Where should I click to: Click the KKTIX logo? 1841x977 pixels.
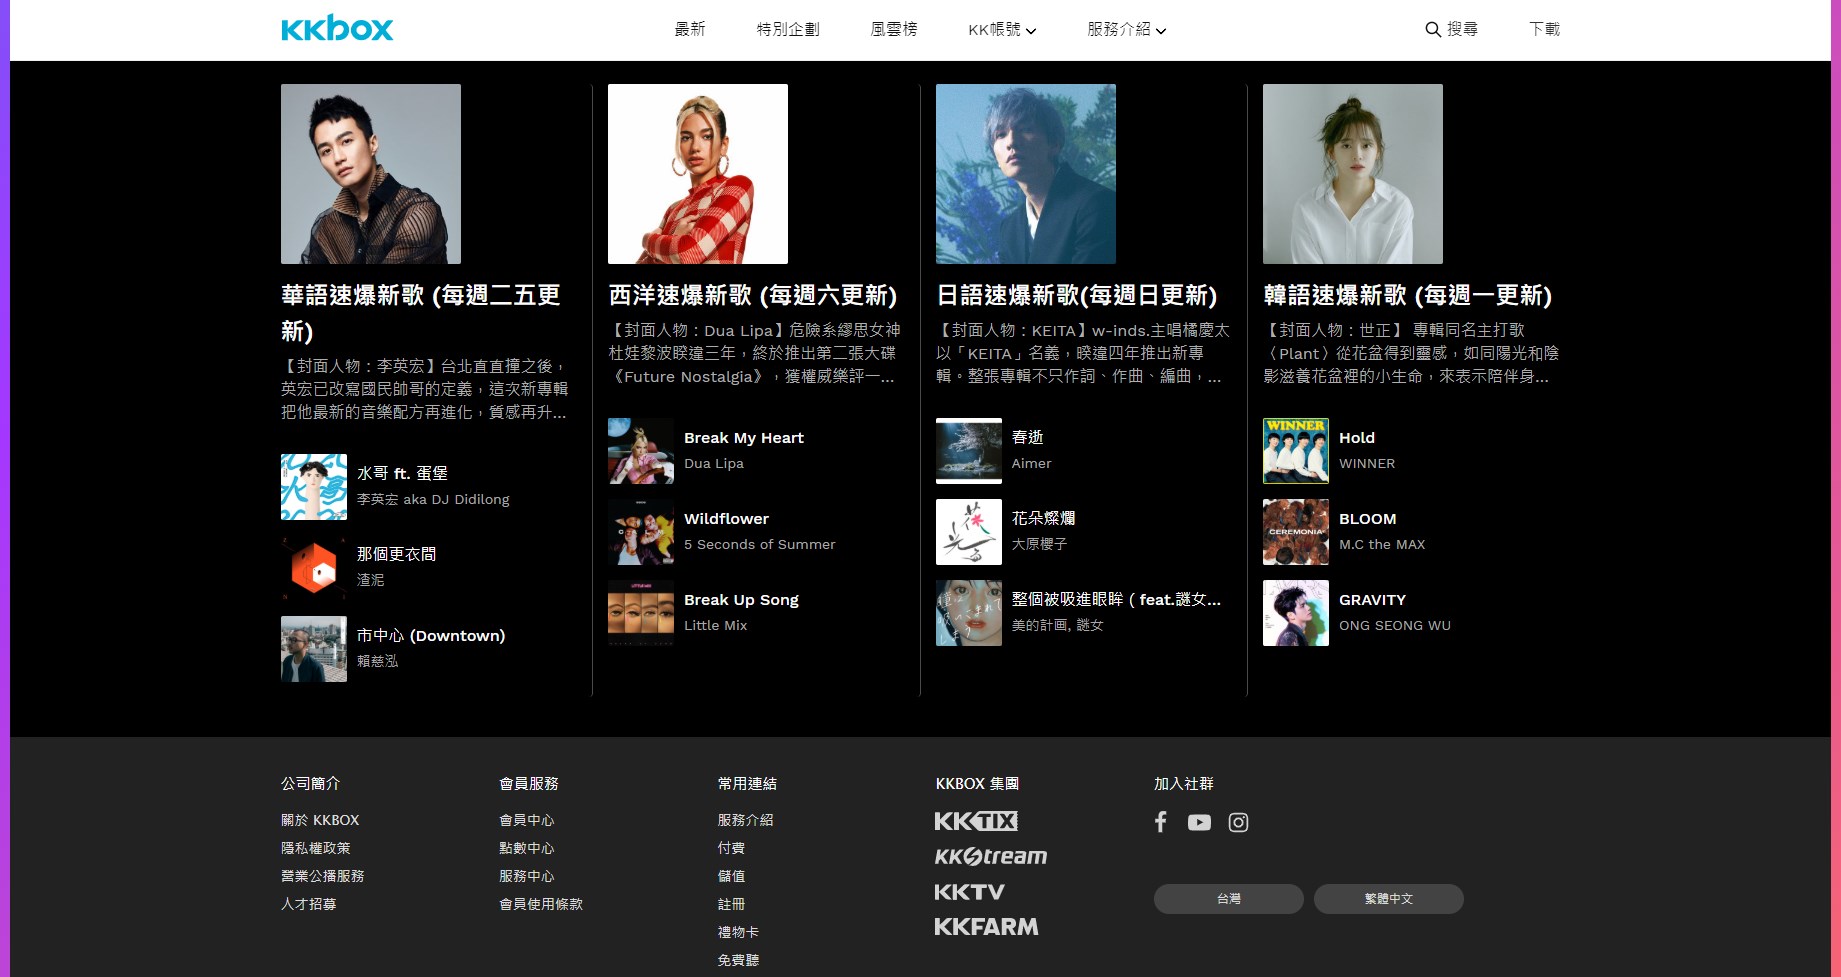click(976, 821)
